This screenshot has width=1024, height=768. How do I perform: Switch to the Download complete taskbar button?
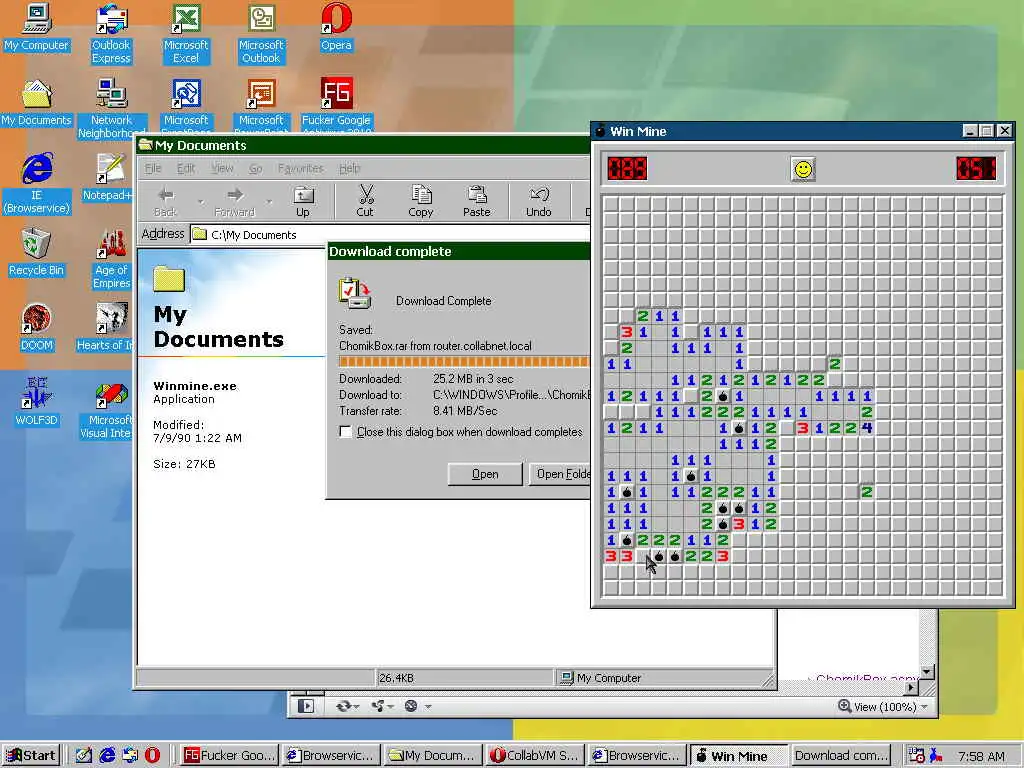click(x=842, y=756)
